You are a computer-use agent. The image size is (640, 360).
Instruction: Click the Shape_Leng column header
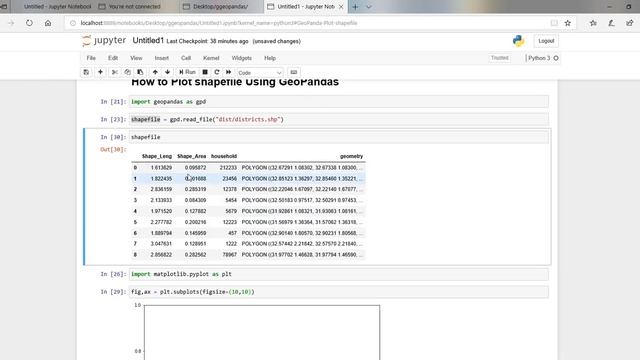(x=157, y=156)
